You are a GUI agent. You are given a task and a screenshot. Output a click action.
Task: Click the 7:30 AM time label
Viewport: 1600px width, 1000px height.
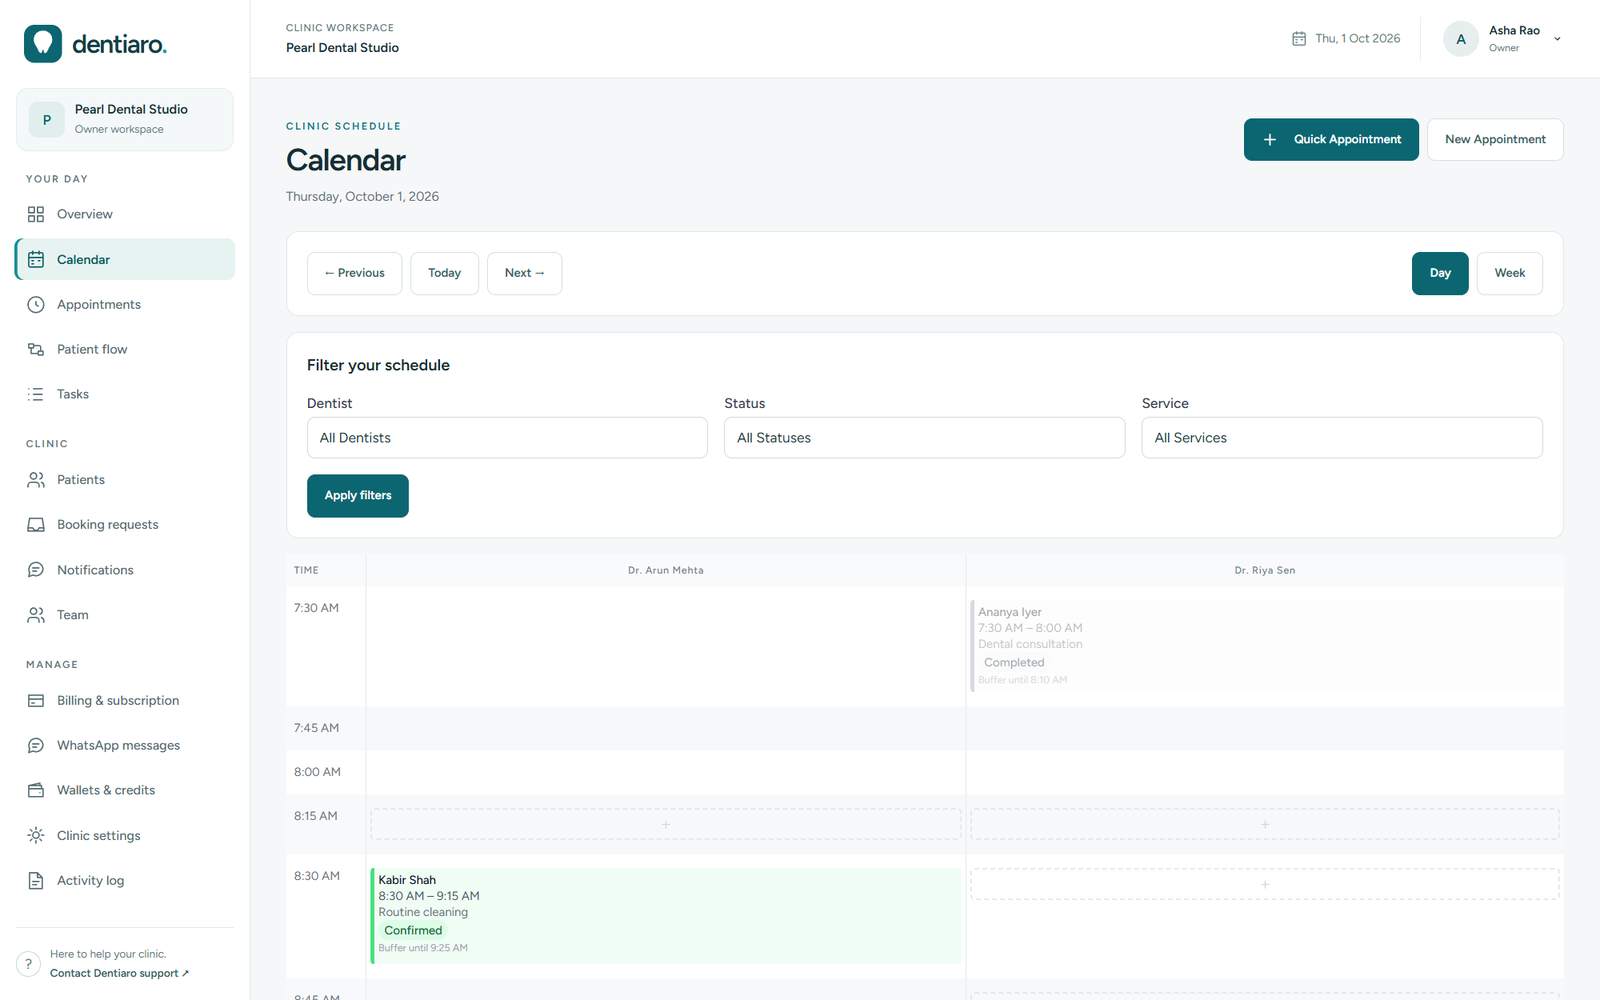316,608
